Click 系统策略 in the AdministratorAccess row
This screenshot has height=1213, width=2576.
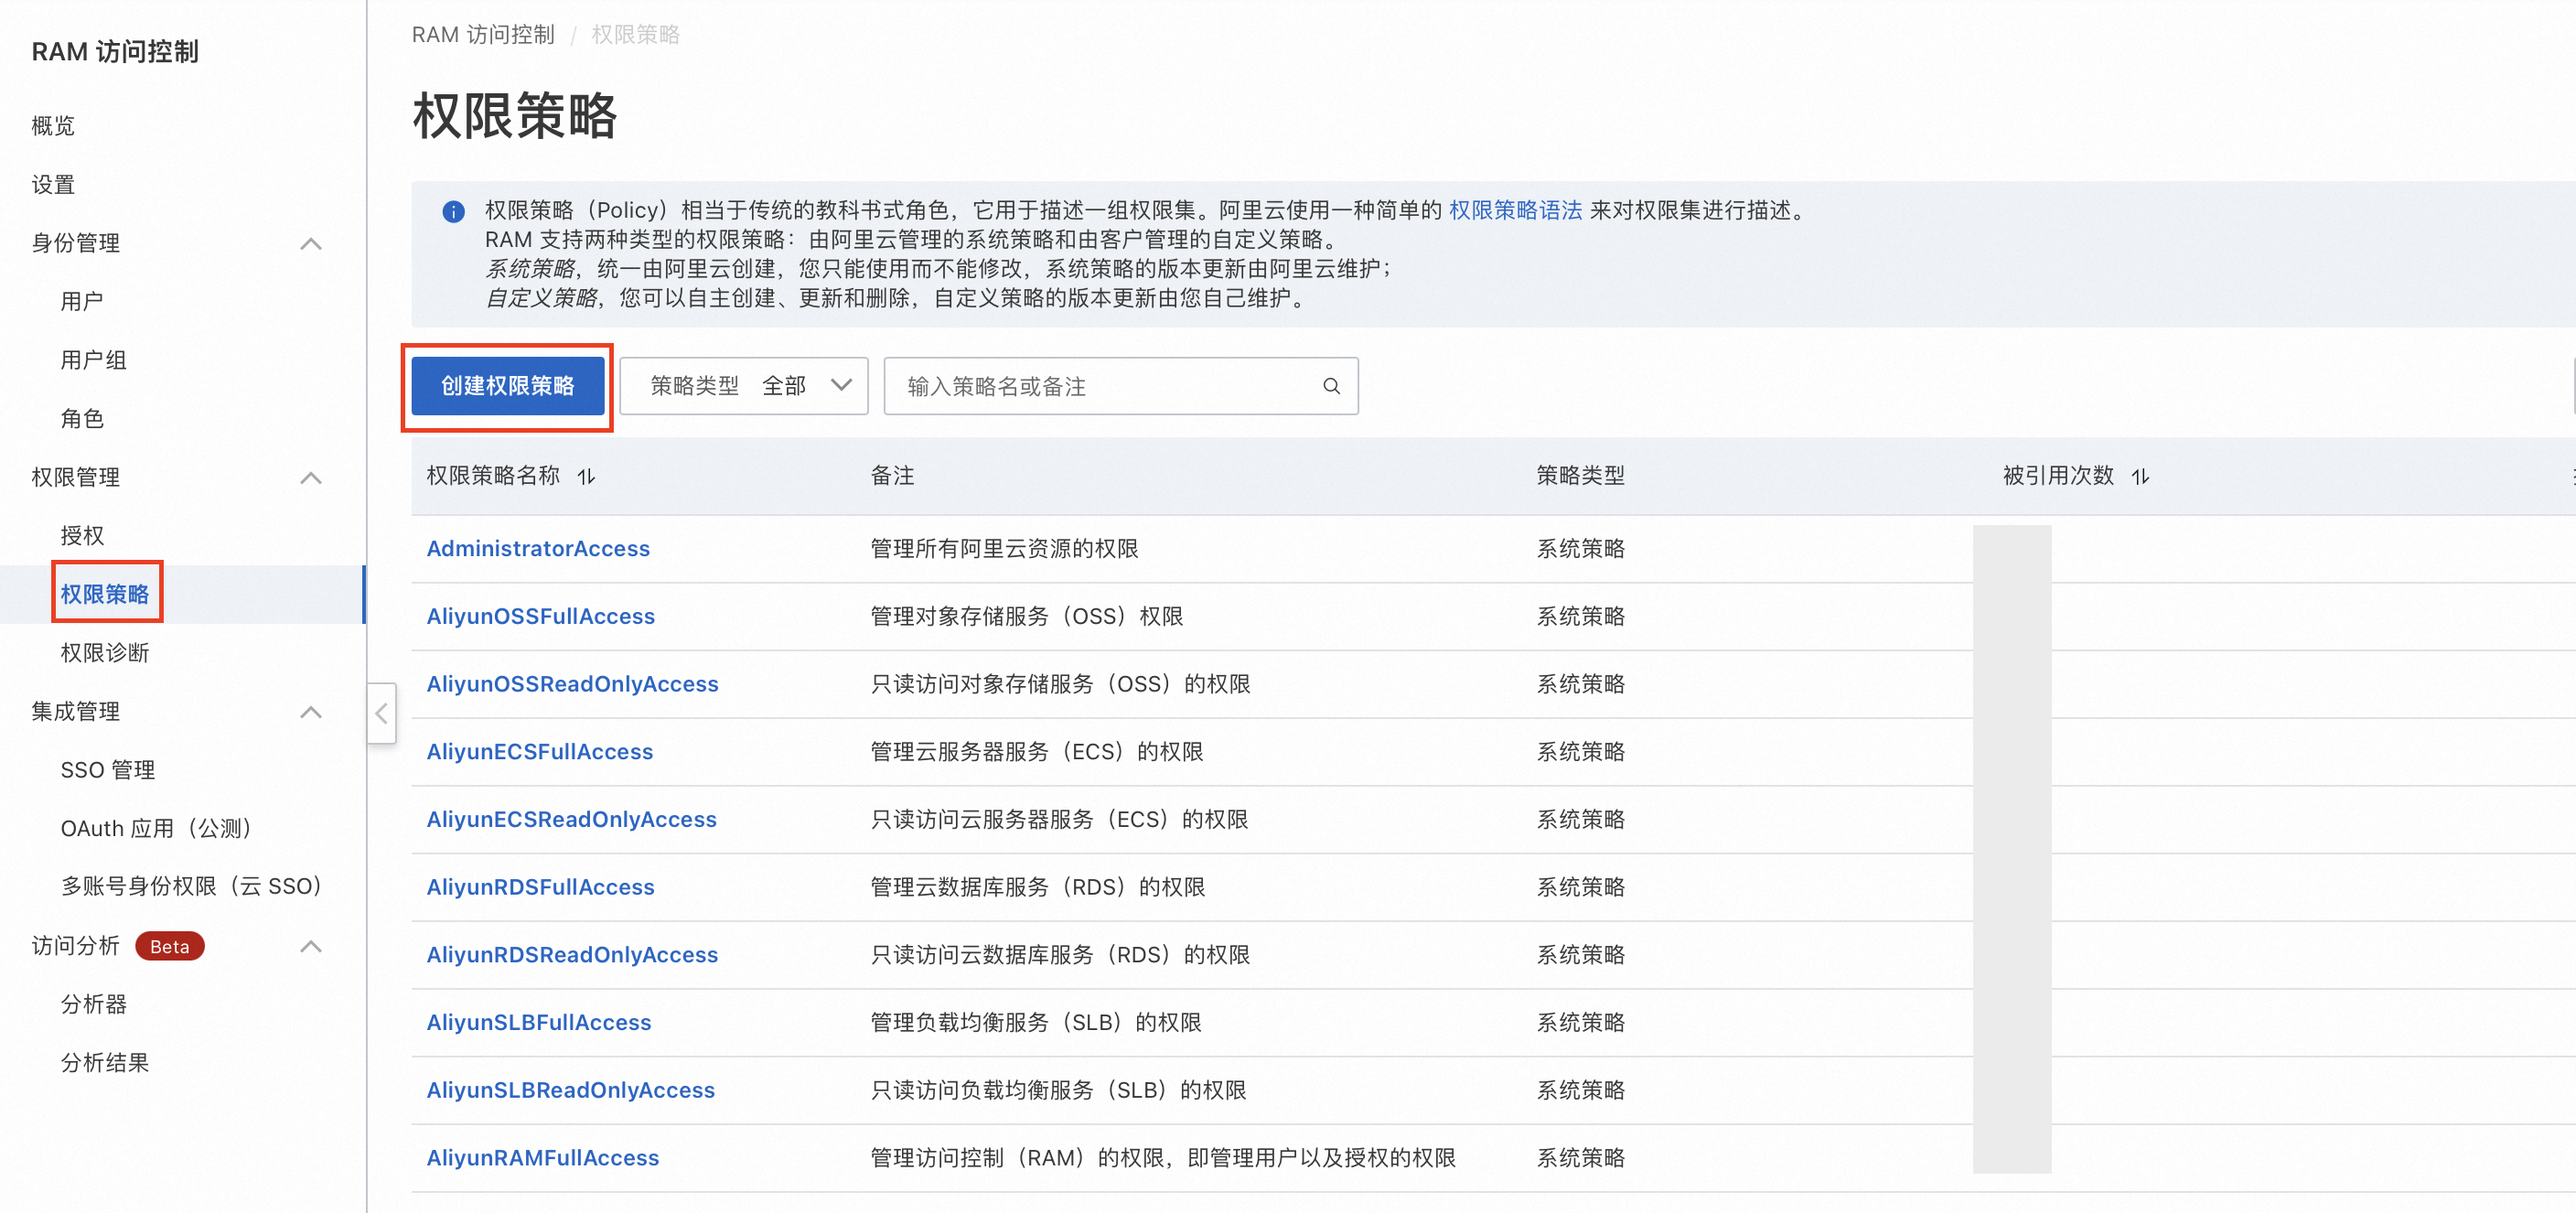click(1580, 549)
